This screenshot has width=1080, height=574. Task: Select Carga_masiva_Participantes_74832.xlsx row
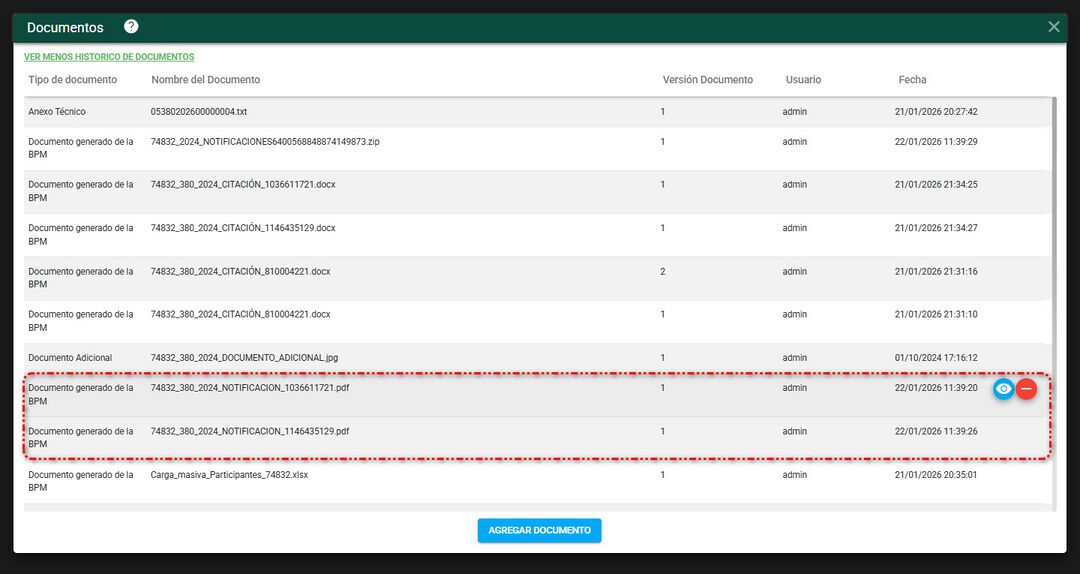click(x=229, y=475)
